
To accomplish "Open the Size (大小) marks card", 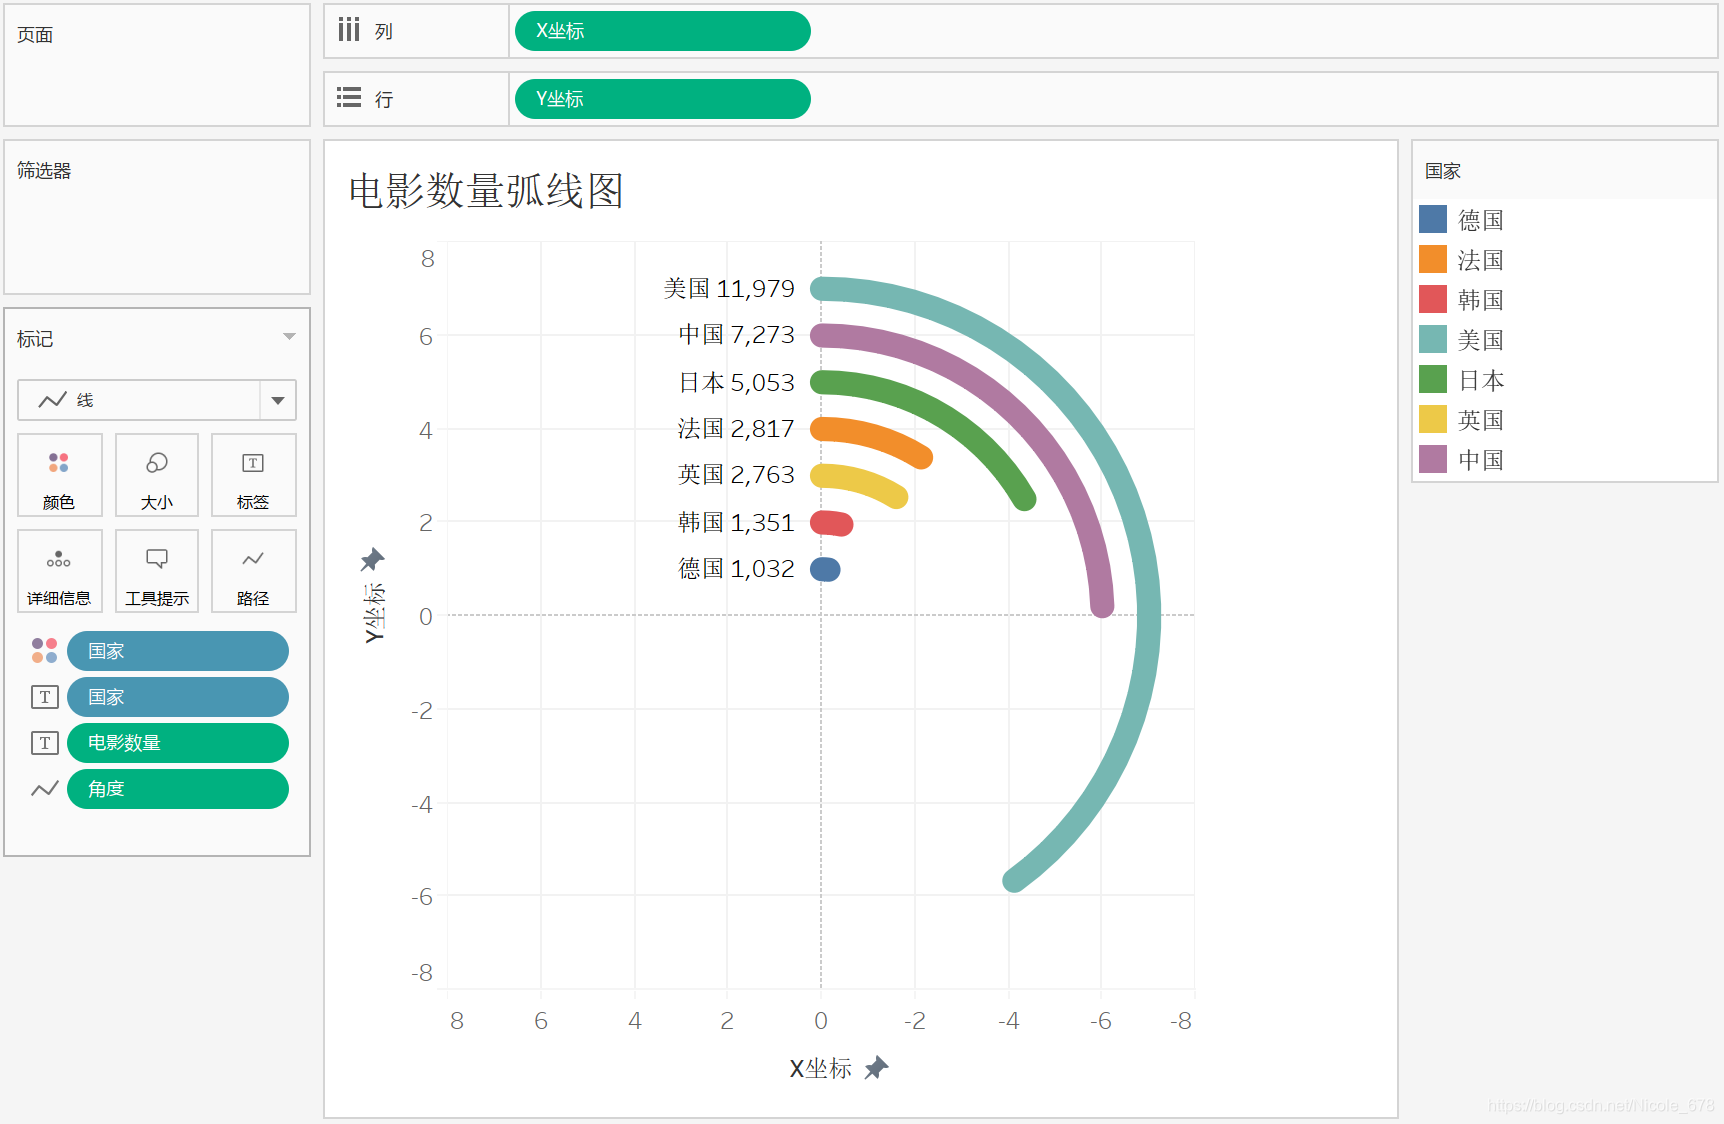I will (x=157, y=475).
